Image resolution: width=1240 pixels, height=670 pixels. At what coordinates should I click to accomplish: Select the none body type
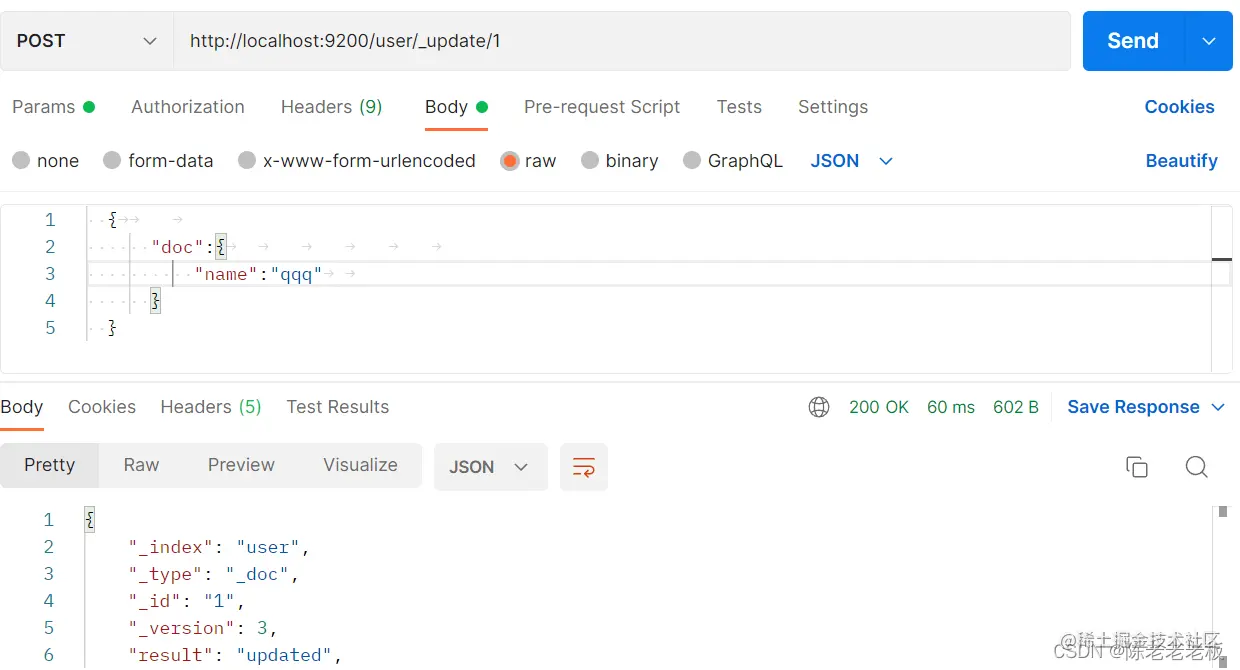[45, 161]
